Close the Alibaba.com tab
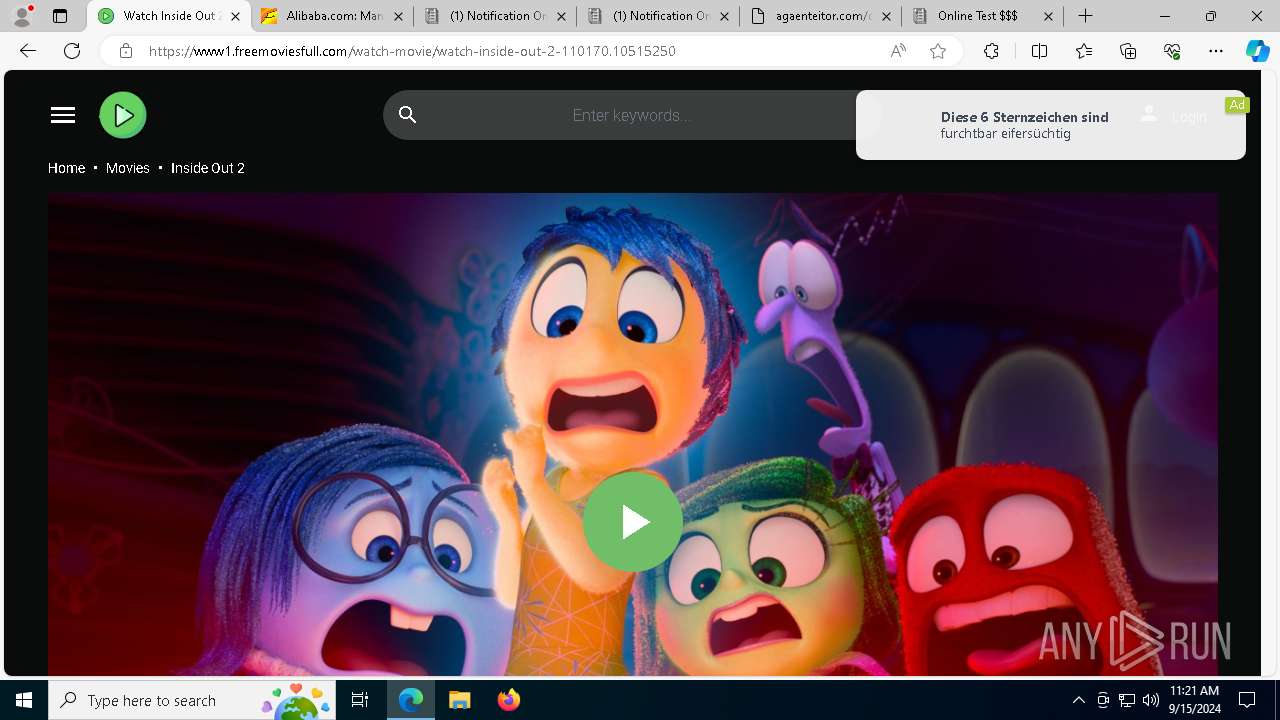The height and width of the screenshot is (720, 1280). pos(398,16)
